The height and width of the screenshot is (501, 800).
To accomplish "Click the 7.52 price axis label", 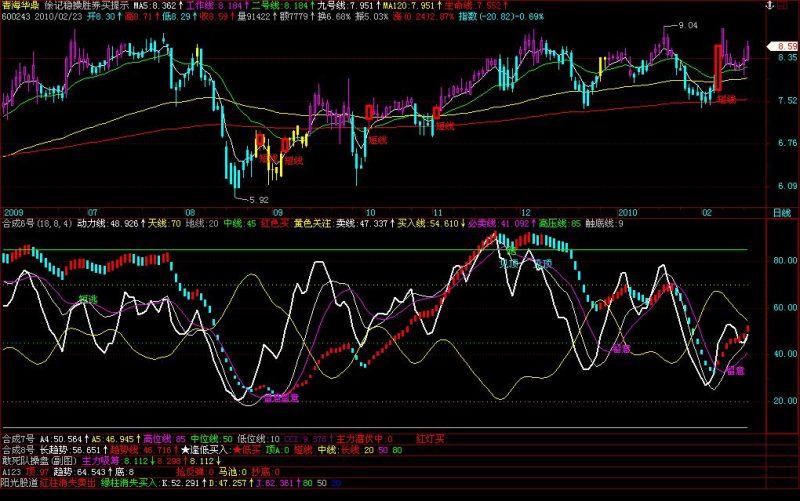I will [x=788, y=101].
